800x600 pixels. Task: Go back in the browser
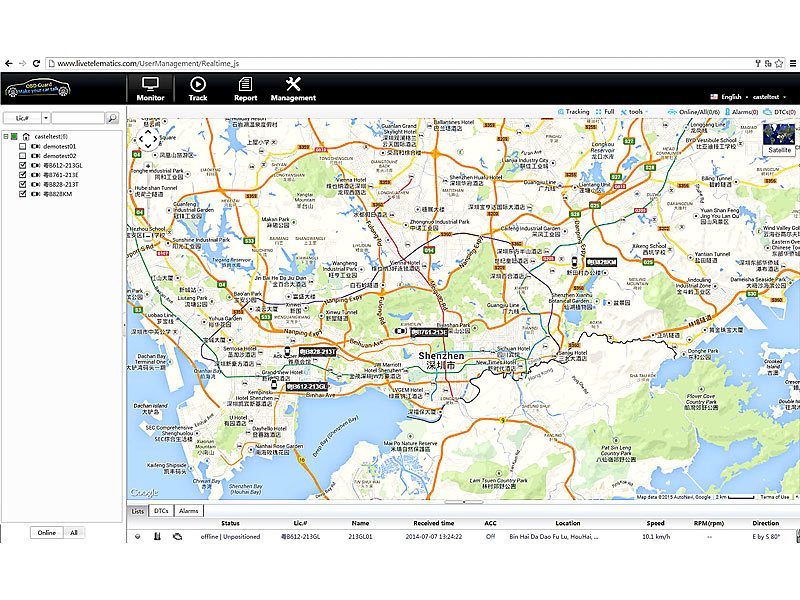pos(9,63)
